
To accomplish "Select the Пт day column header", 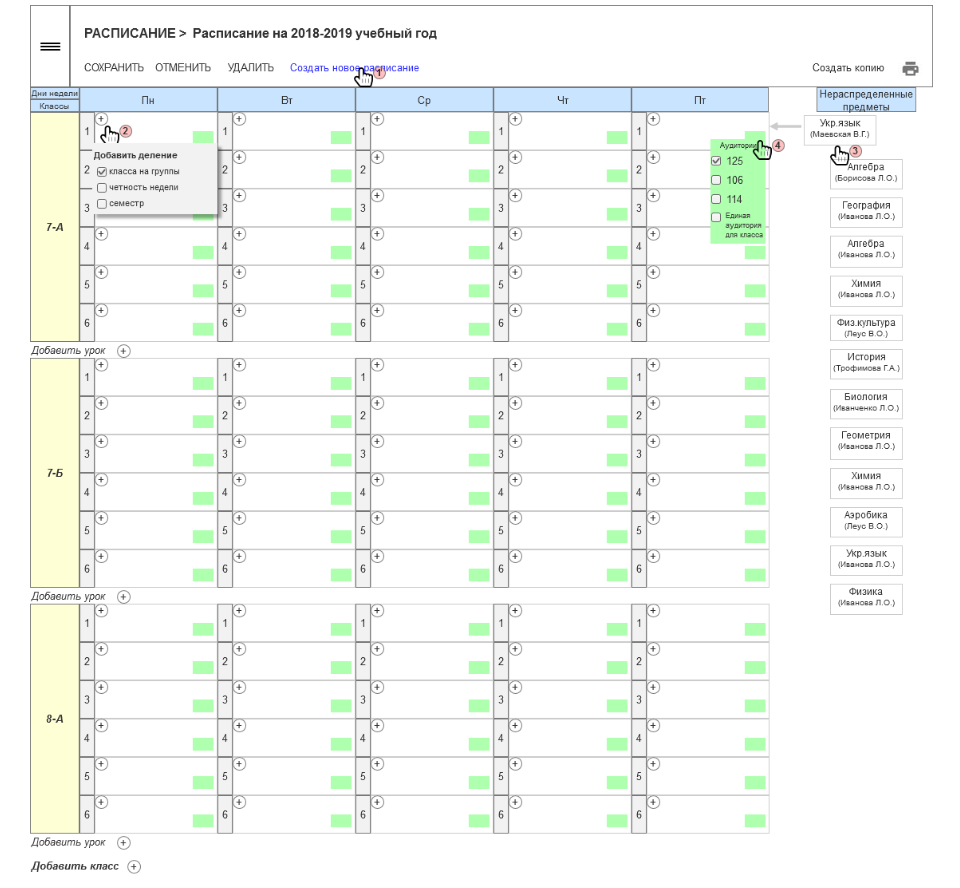I will tap(700, 100).
